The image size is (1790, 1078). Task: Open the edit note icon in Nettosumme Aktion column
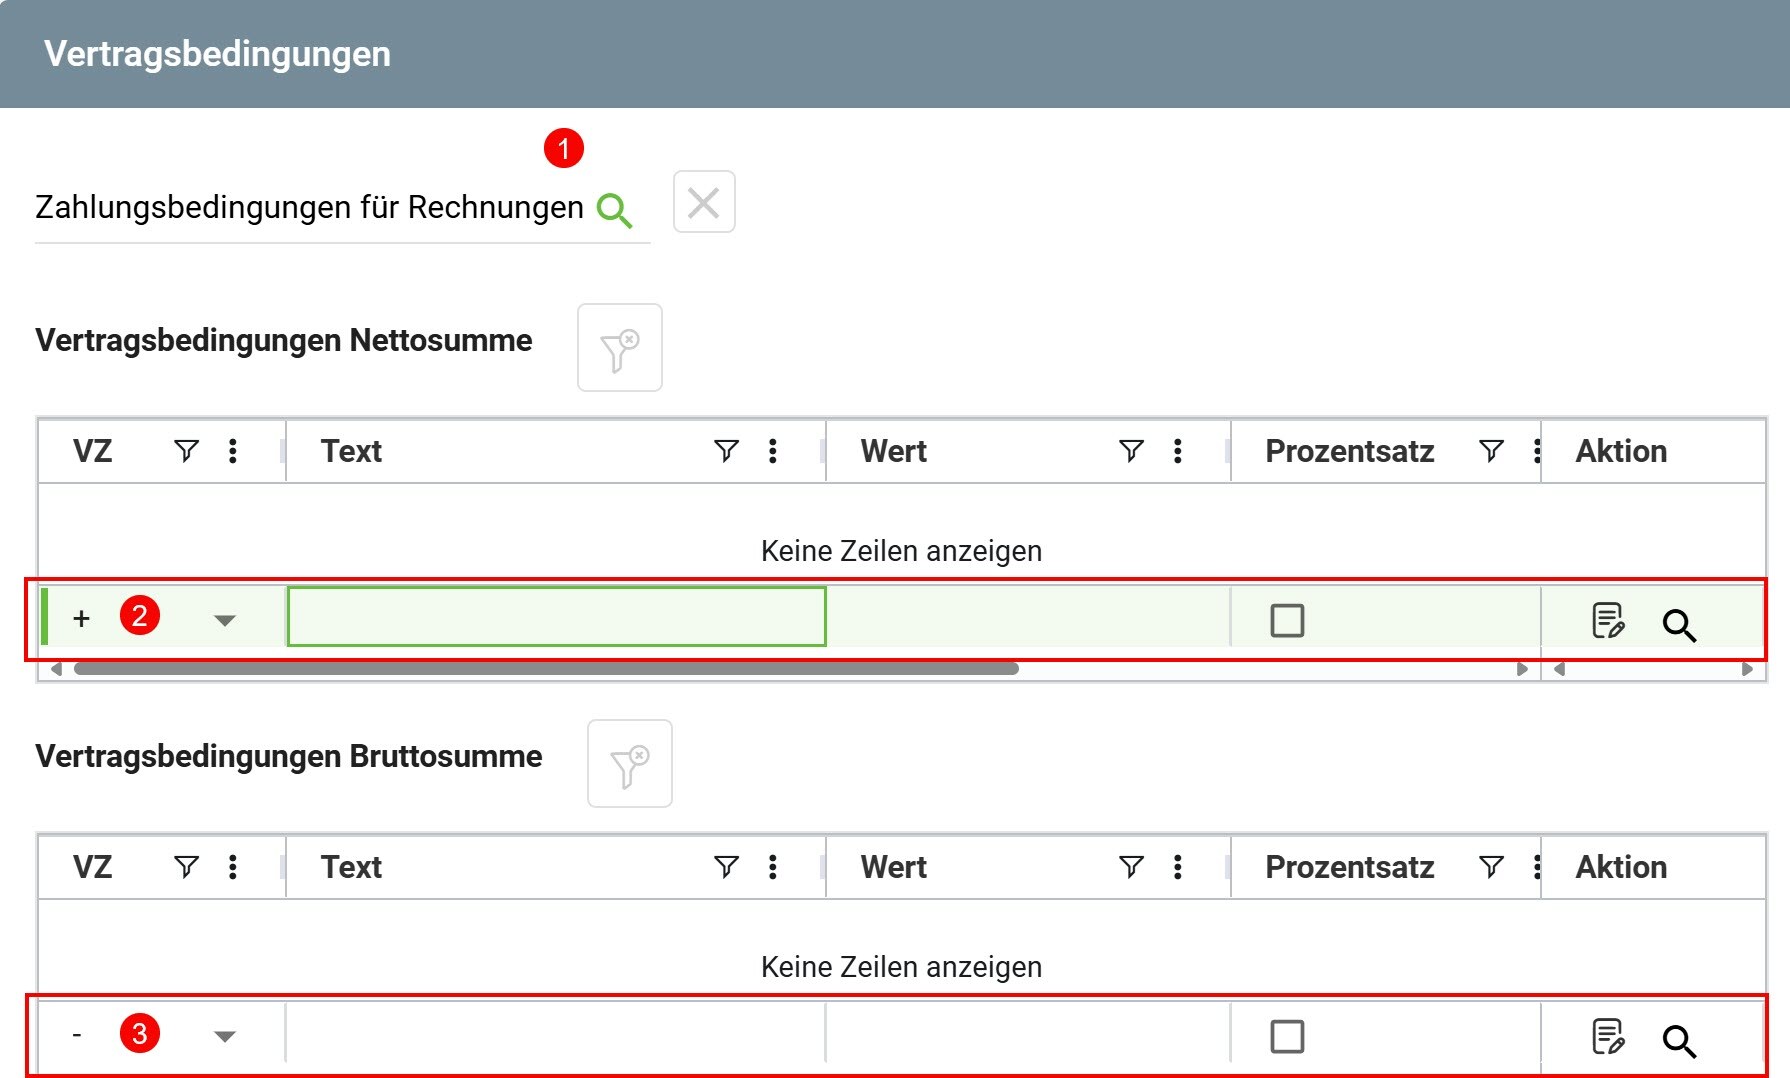(x=1608, y=621)
